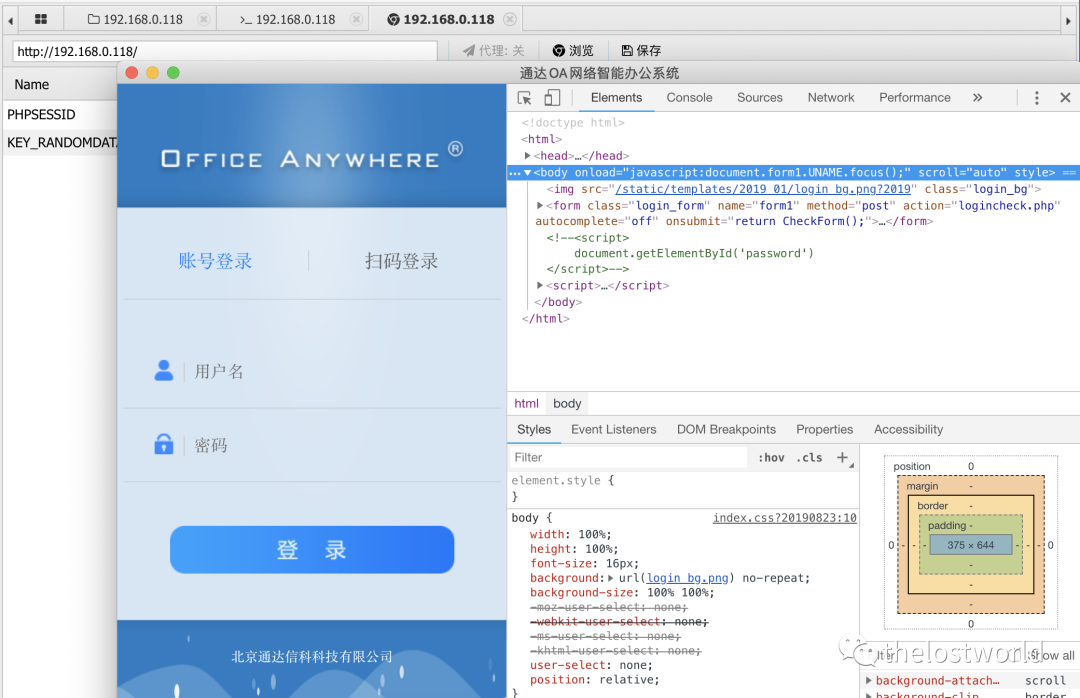
Task: Open the Sources tab in DevTools
Action: (760, 98)
